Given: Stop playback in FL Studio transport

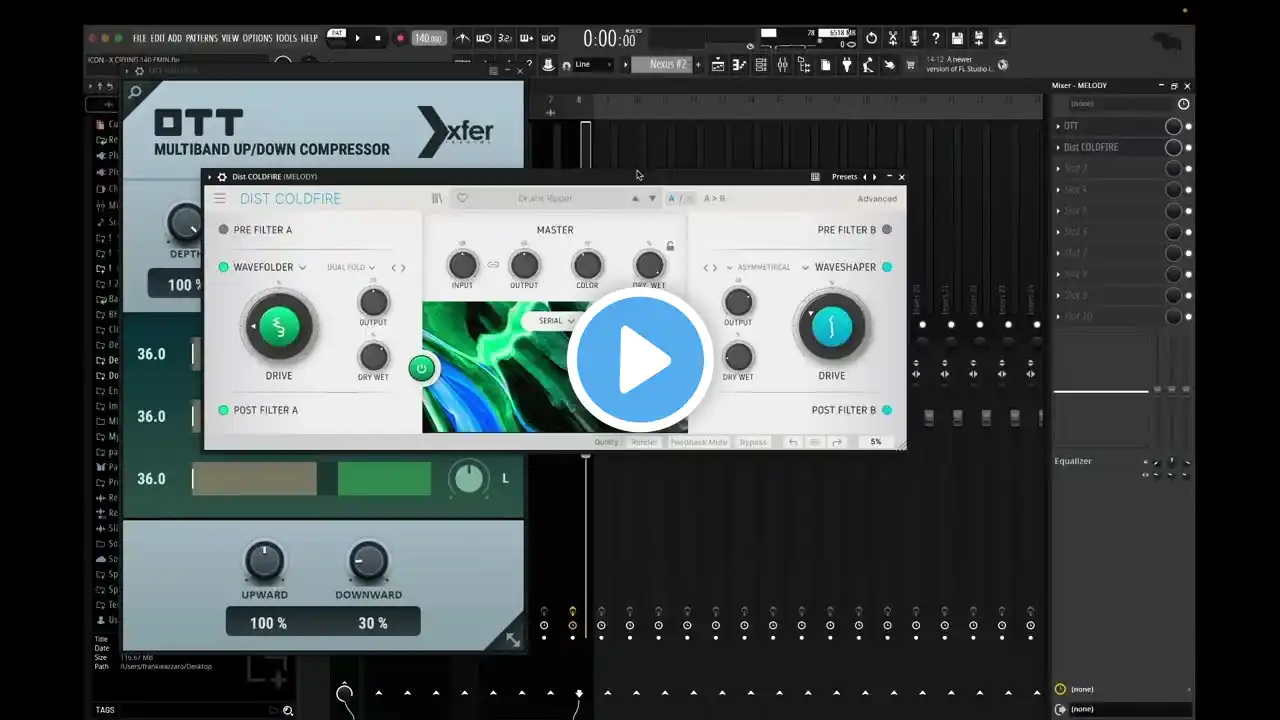Looking at the screenshot, I should pyautogui.click(x=378, y=38).
